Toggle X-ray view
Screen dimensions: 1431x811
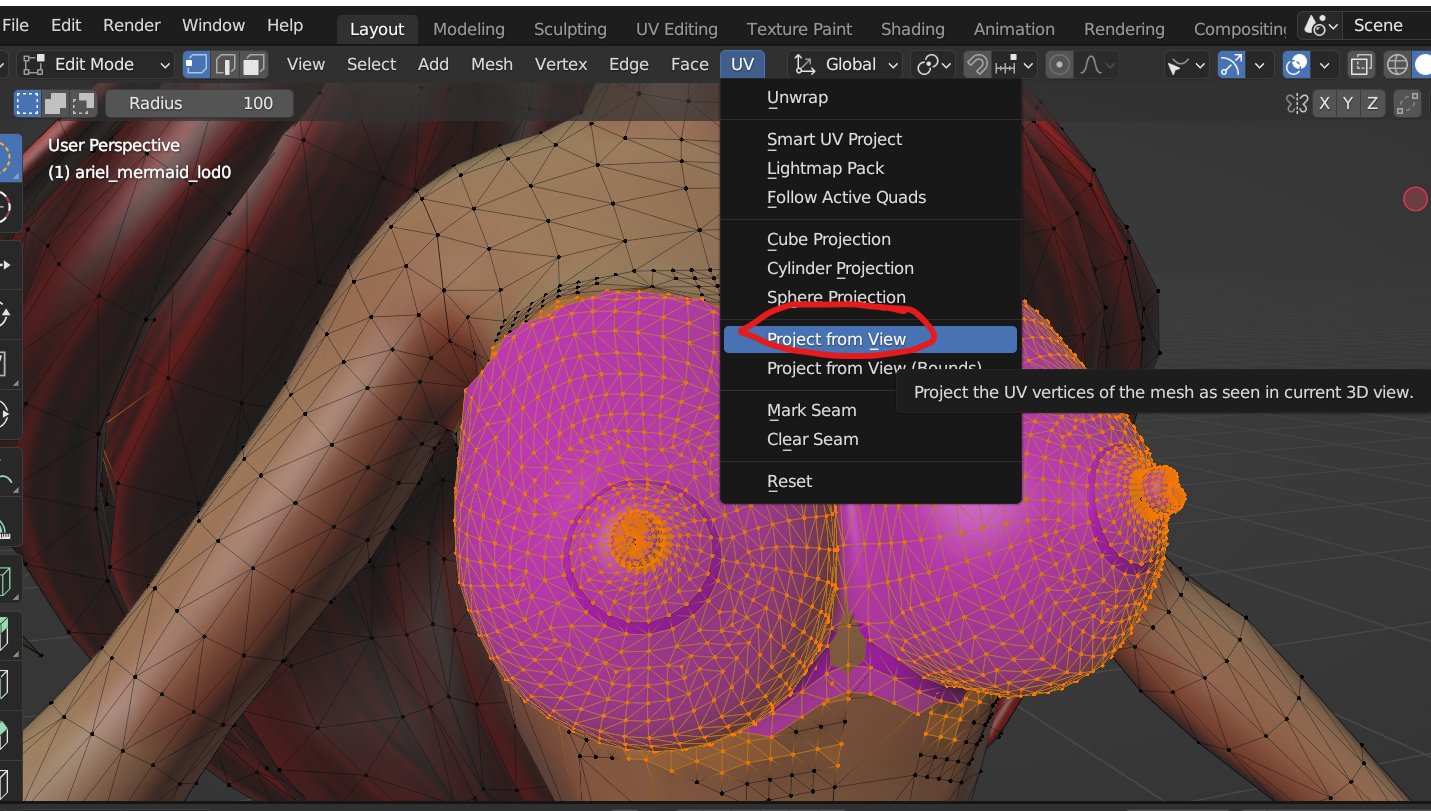point(1361,65)
